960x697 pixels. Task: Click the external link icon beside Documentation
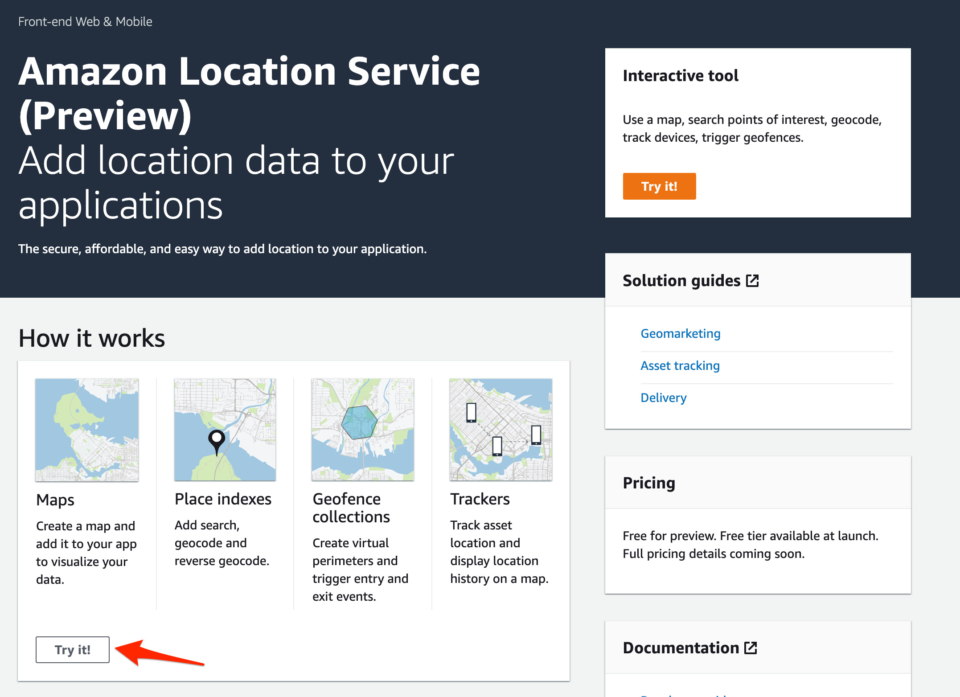coord(749,647)
